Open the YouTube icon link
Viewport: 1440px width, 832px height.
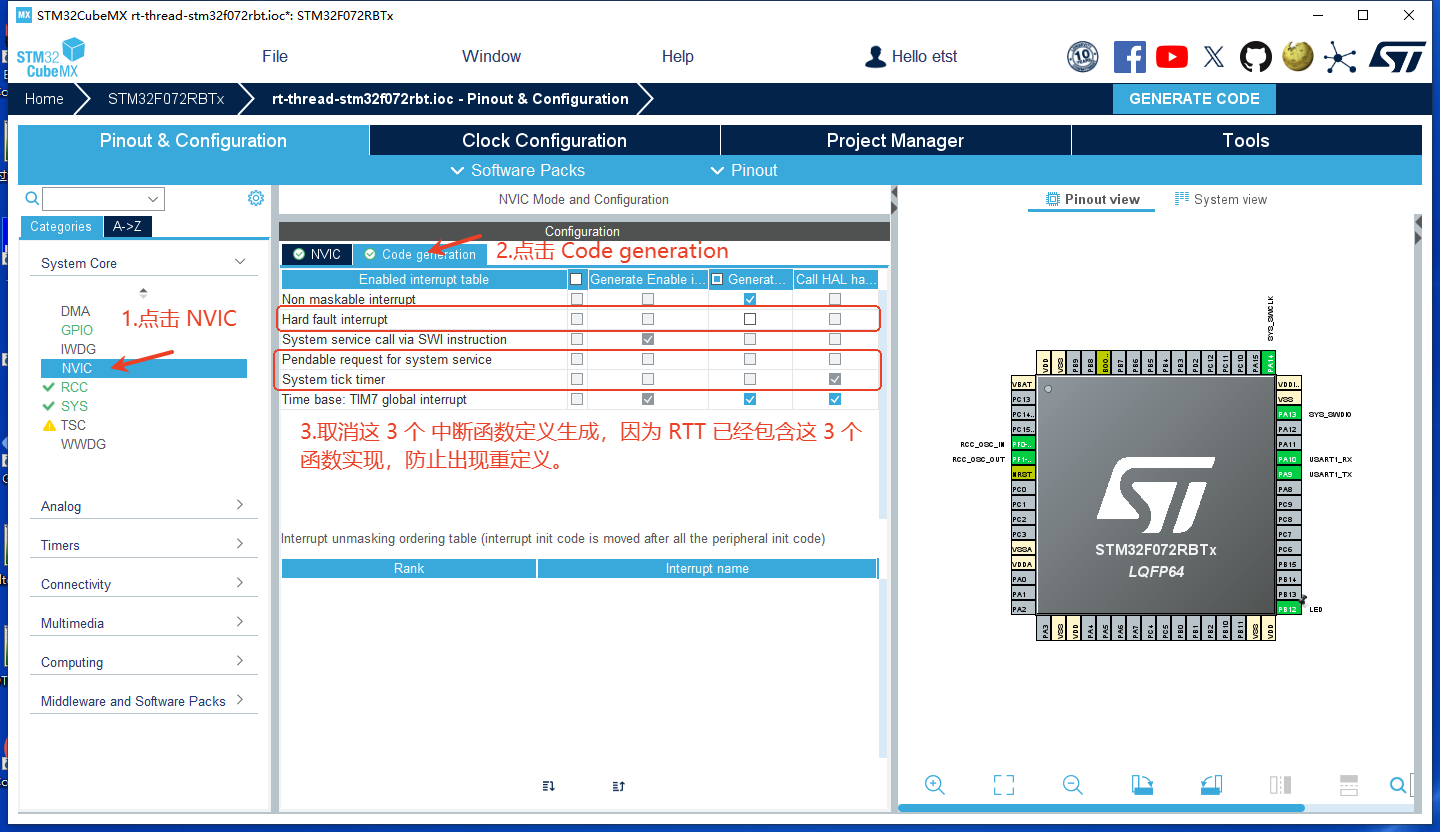pyautogui.click(x=1172, y=57)
